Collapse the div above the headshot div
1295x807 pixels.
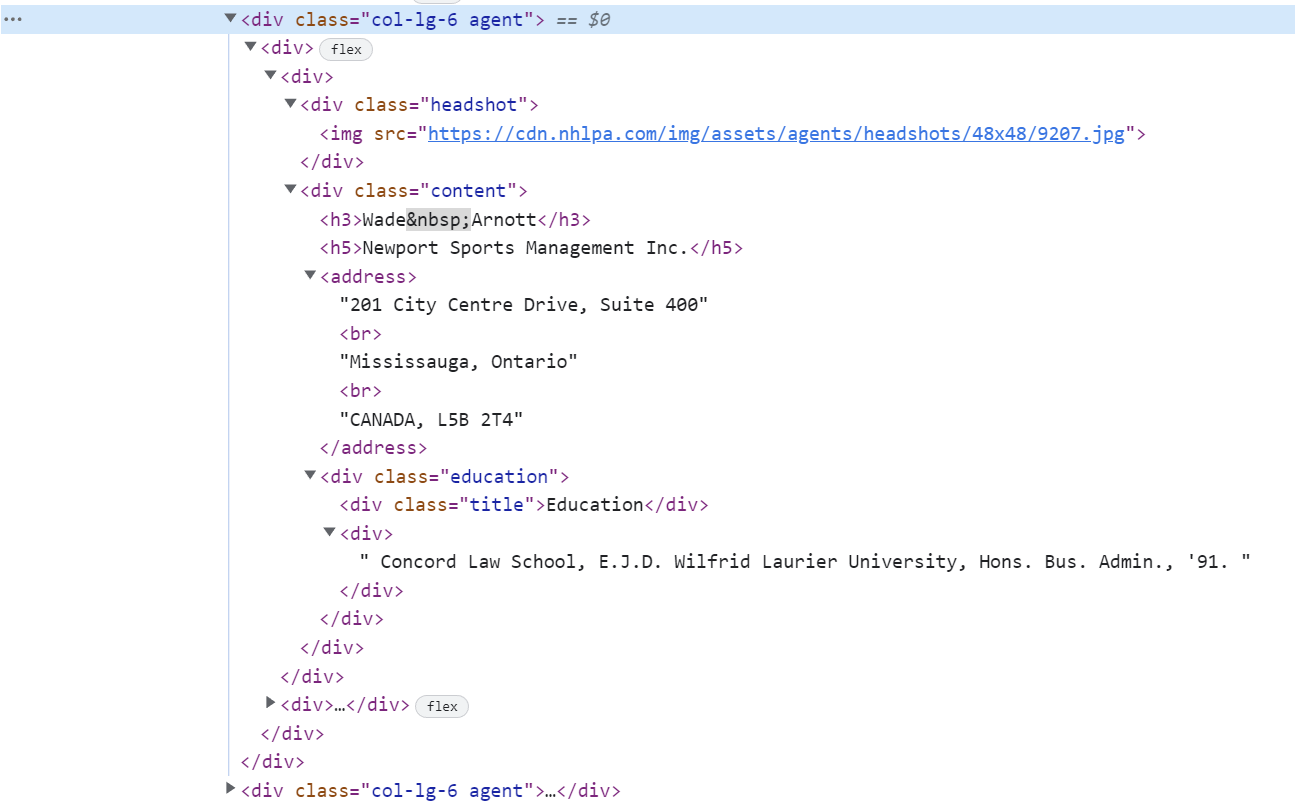pyautogui.click(x=270, y=75)
